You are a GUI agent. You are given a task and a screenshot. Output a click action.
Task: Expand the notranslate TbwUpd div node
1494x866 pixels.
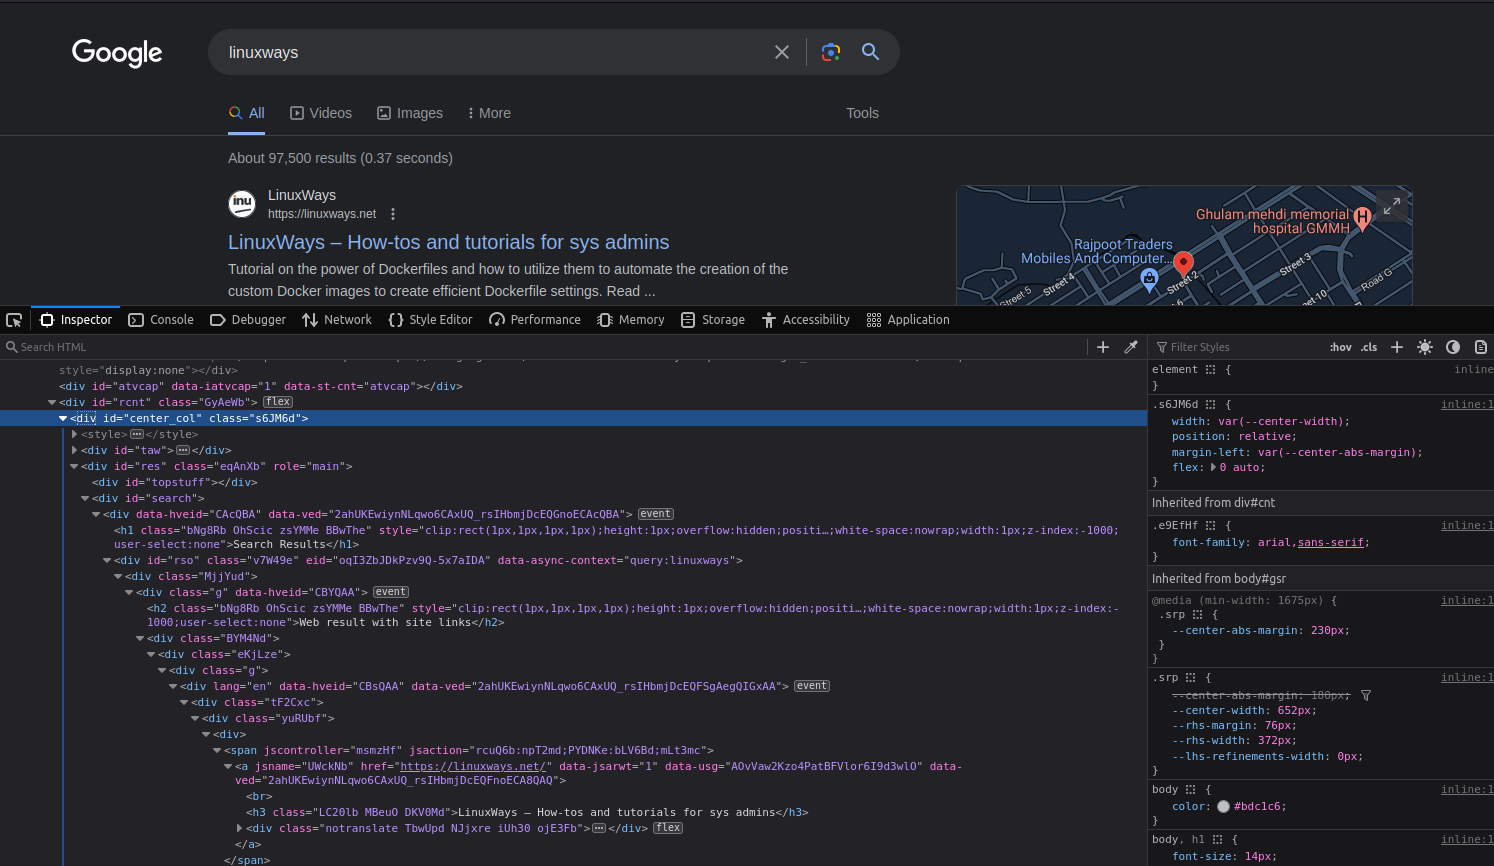pyautogui.click(x=239, y=828)
